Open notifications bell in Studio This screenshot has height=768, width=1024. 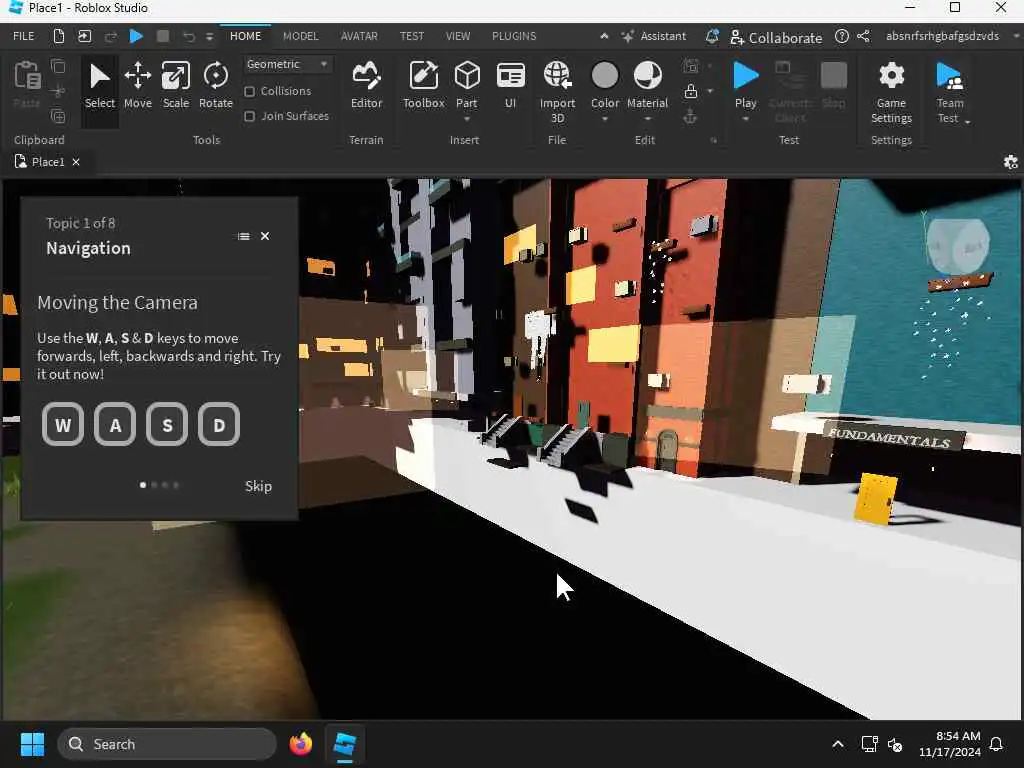(x=712, y=36)
